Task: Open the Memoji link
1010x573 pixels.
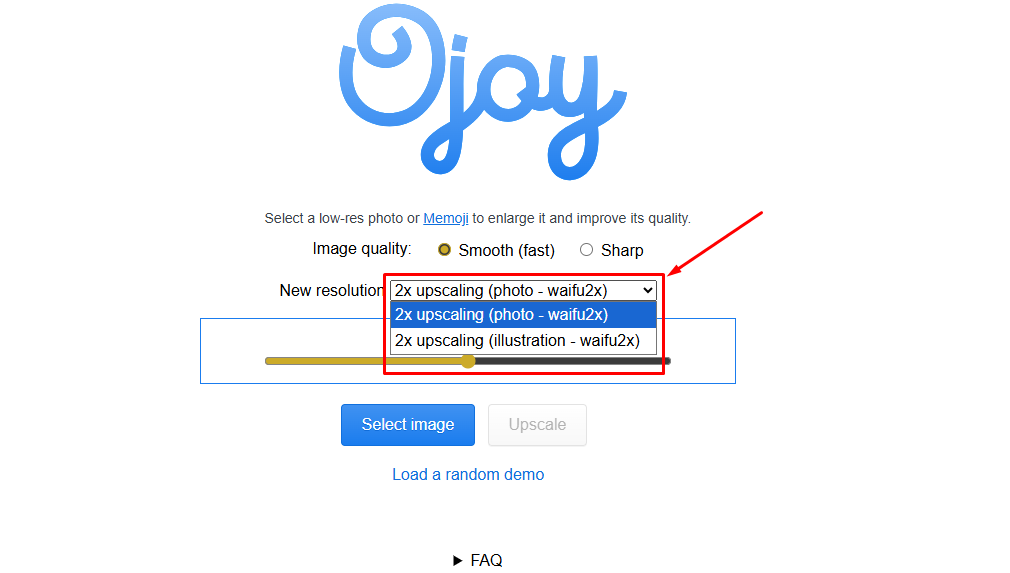Action: point(446,218)
